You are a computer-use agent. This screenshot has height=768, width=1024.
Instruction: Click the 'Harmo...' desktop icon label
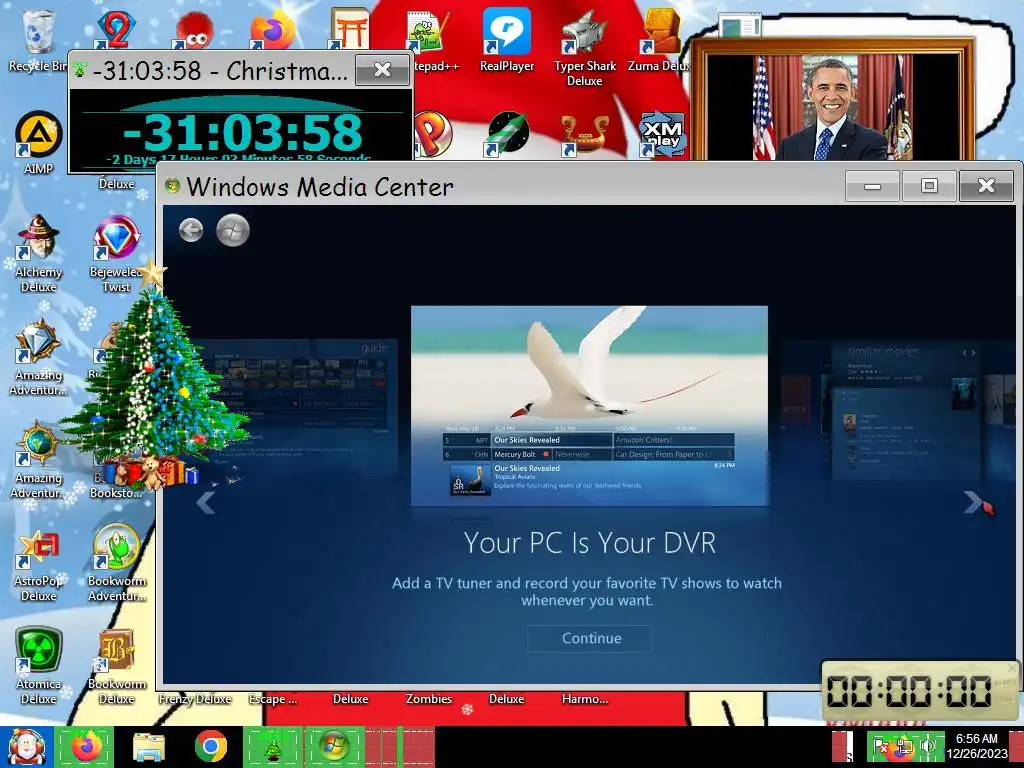(x=584, y=699)
